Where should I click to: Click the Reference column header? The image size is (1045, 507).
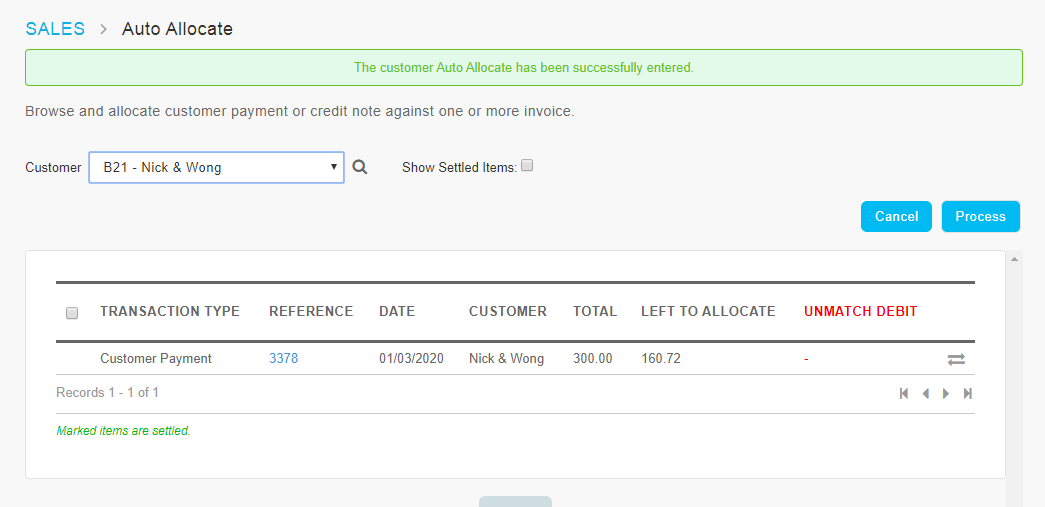point(311,311)
